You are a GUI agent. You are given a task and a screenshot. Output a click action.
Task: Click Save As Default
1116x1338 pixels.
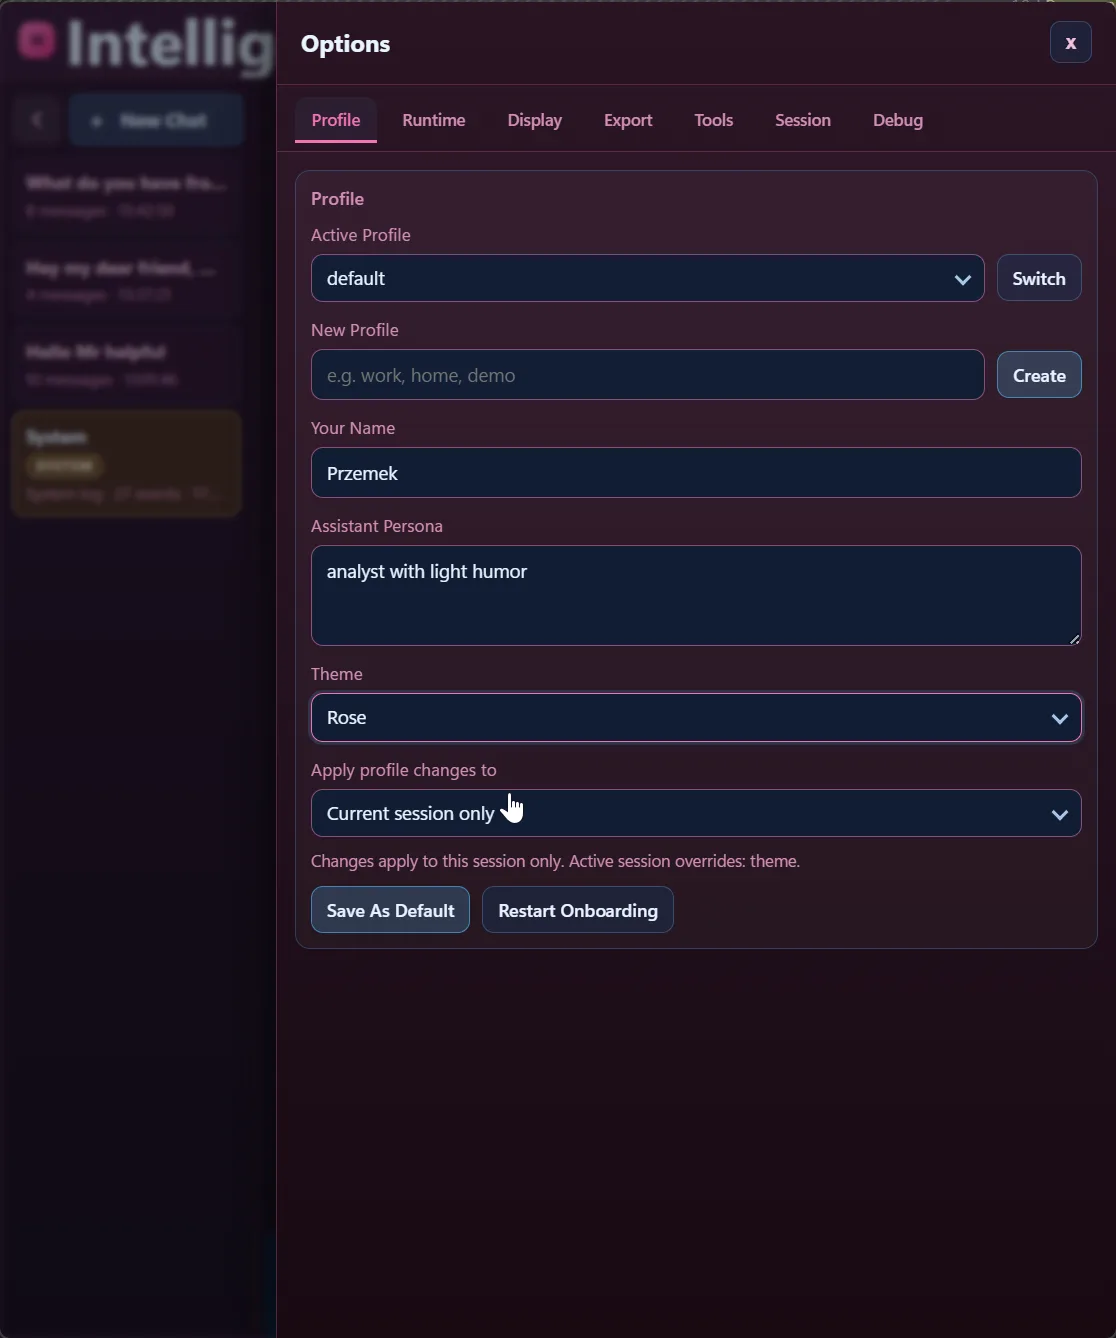(x=389, y=910)
